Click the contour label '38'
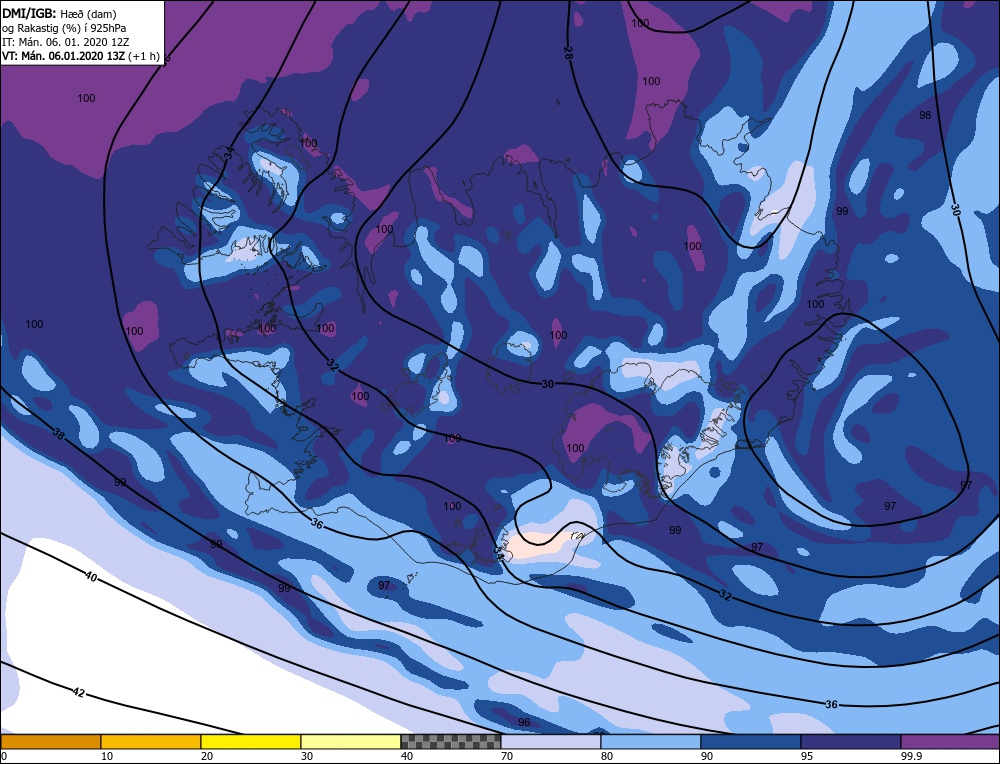Image resolution: width=1000 pixels, height=764 pixels. [59, 435]
